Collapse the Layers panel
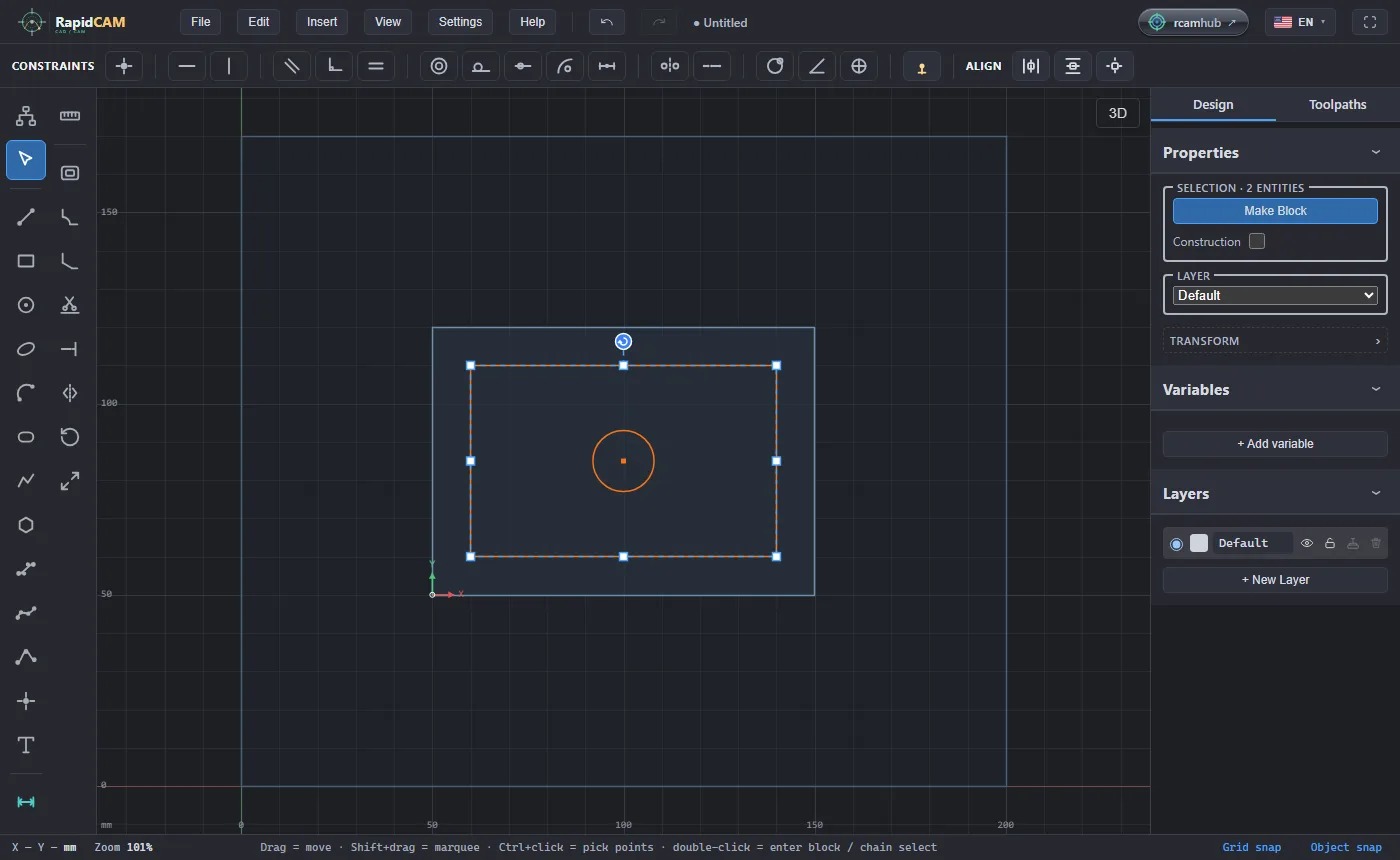 (x=1376, y=494)
